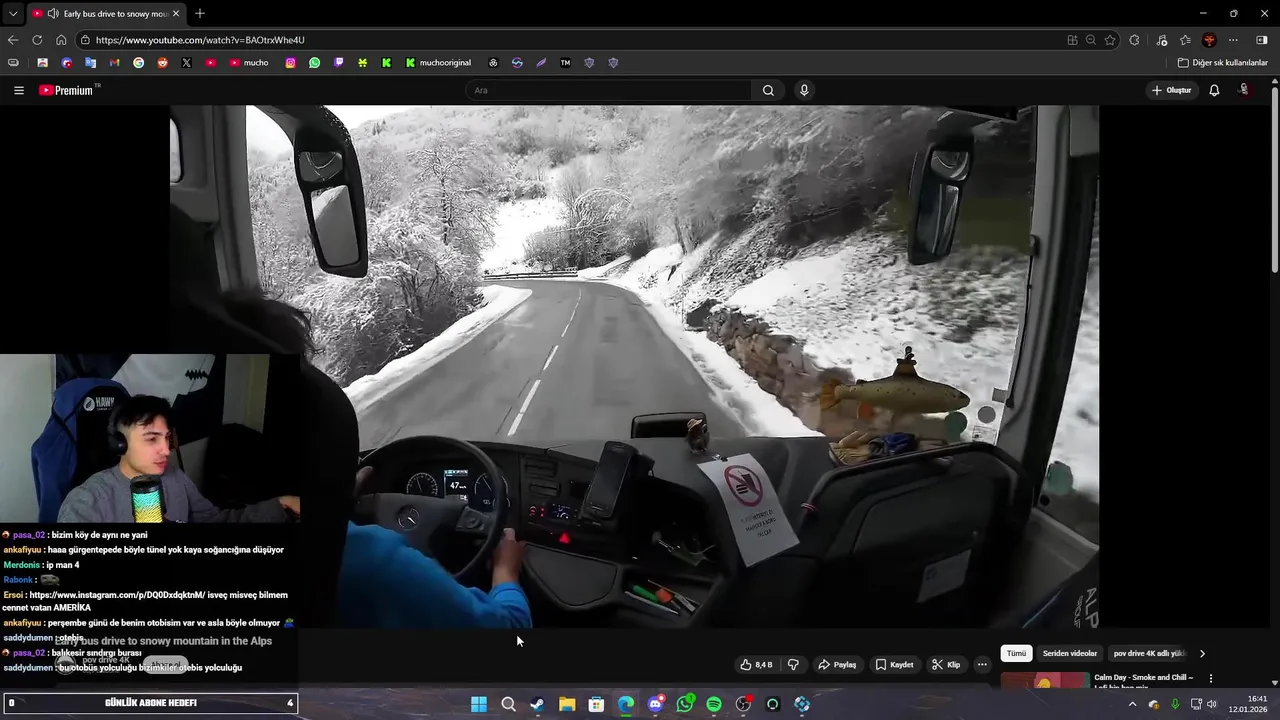Open the app-available install icon in address bar
Viewport: 1280px width, 720px height.
1072,40
